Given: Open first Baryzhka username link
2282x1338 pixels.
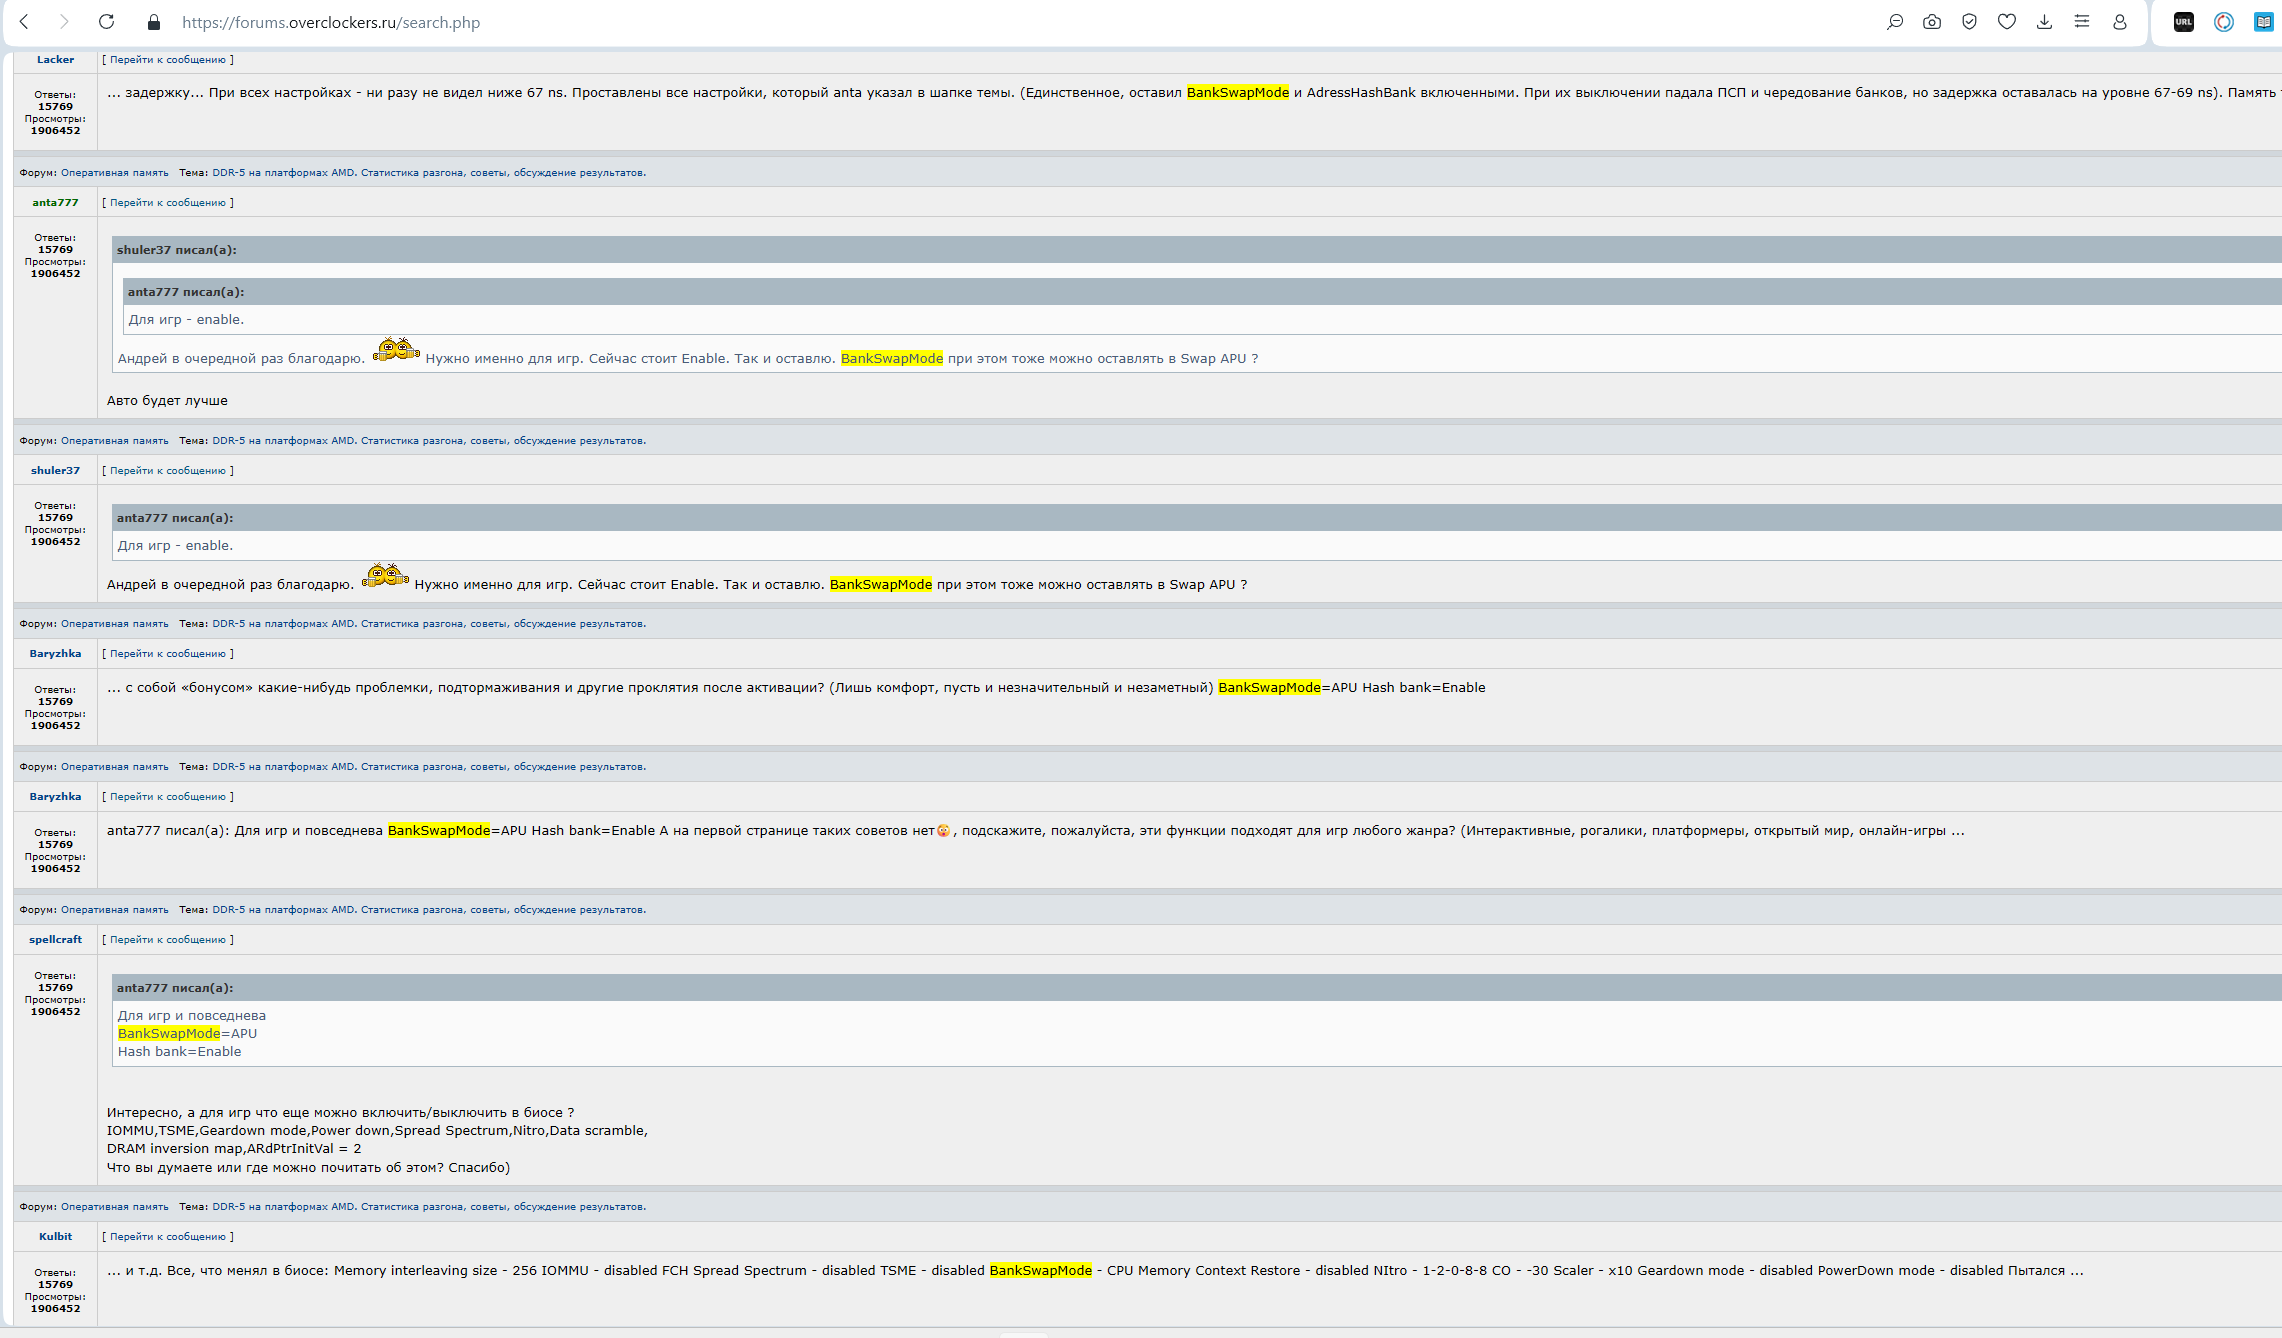Looking at the screenshot, I should (x=55, y=654).
